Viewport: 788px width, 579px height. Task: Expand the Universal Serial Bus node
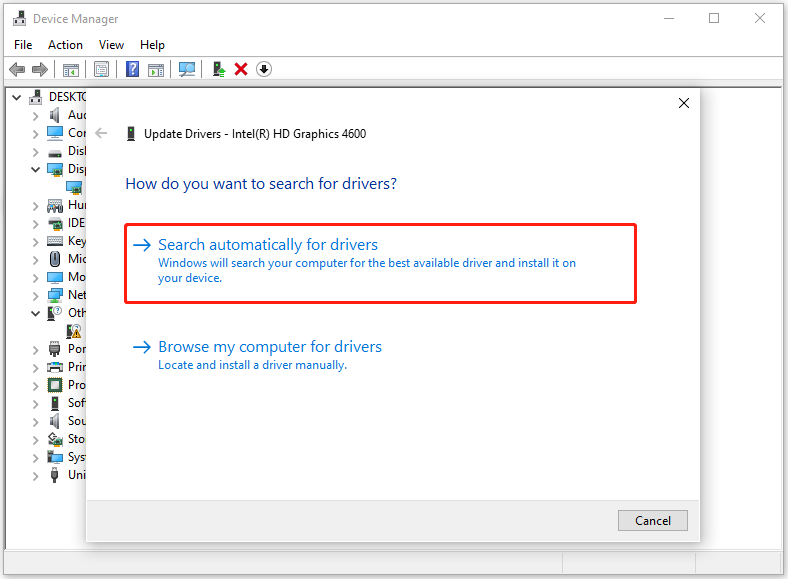tap(35, 476)
